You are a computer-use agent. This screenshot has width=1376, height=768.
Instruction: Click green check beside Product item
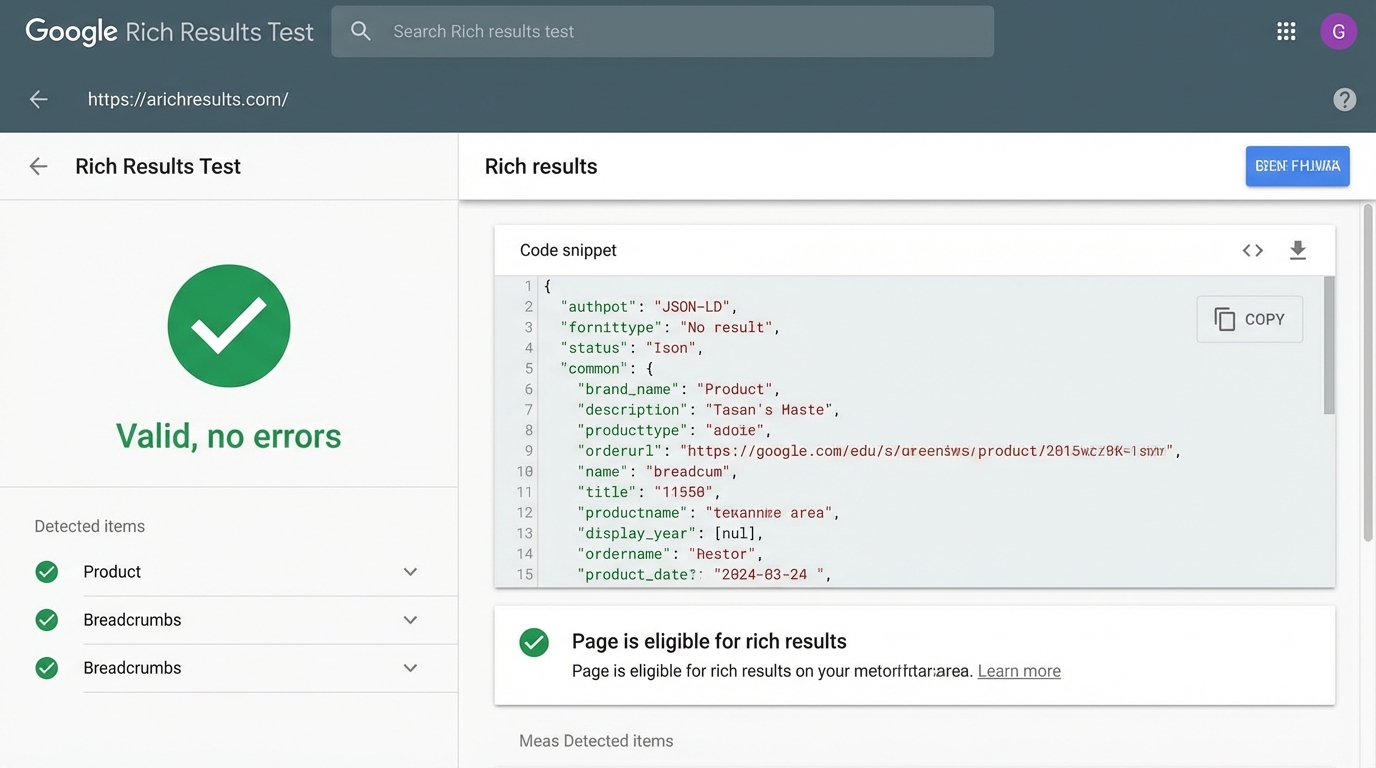pyautogui.click(x=47, y=572)
